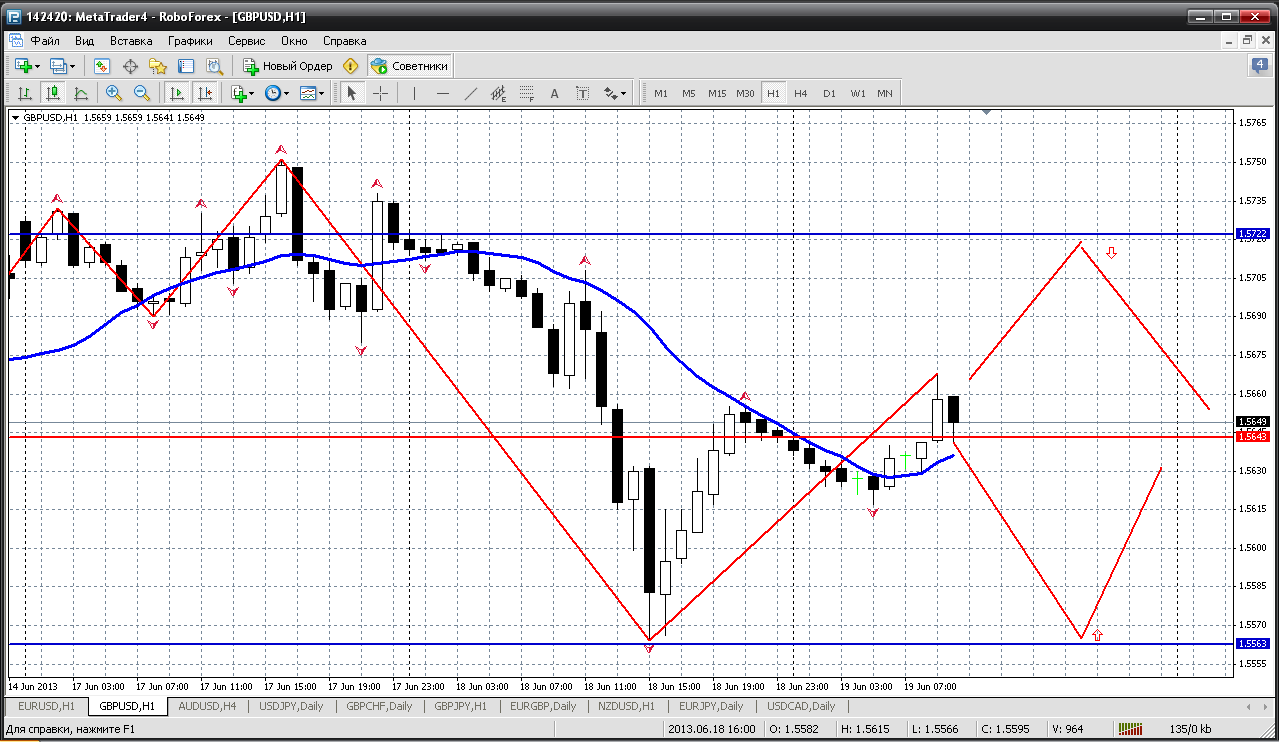
Task: Switch to the NZDUSD,H1 chart tab
Action: (x=627, y=706)
